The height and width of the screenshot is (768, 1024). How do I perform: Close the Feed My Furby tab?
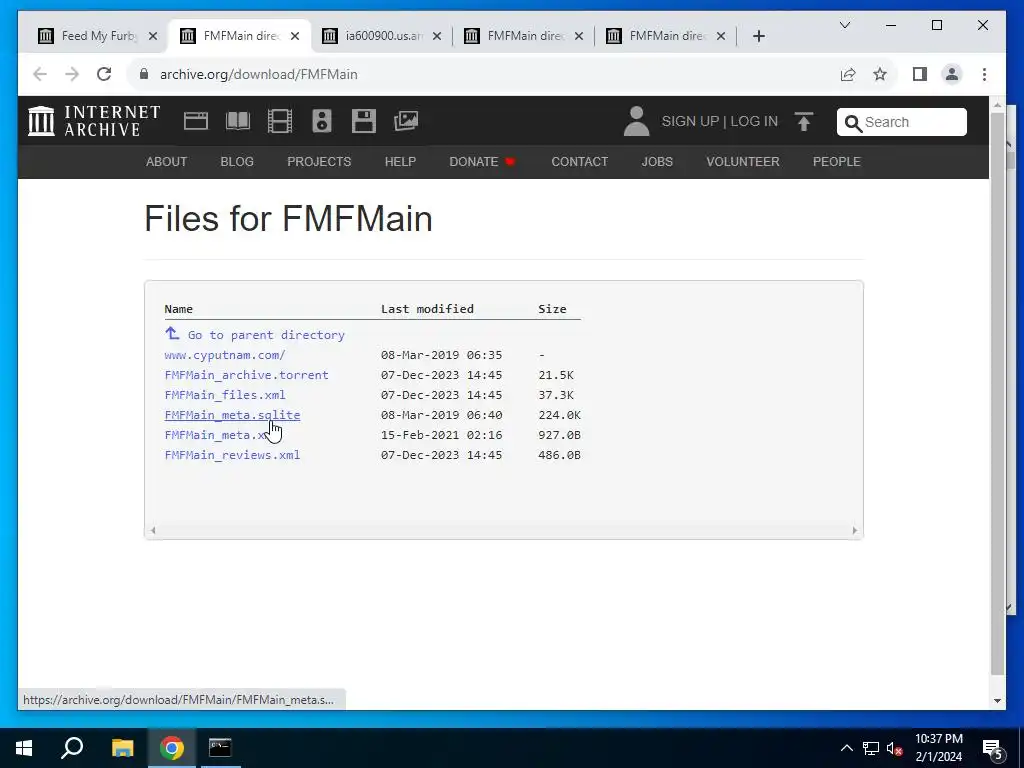(153, 36)
